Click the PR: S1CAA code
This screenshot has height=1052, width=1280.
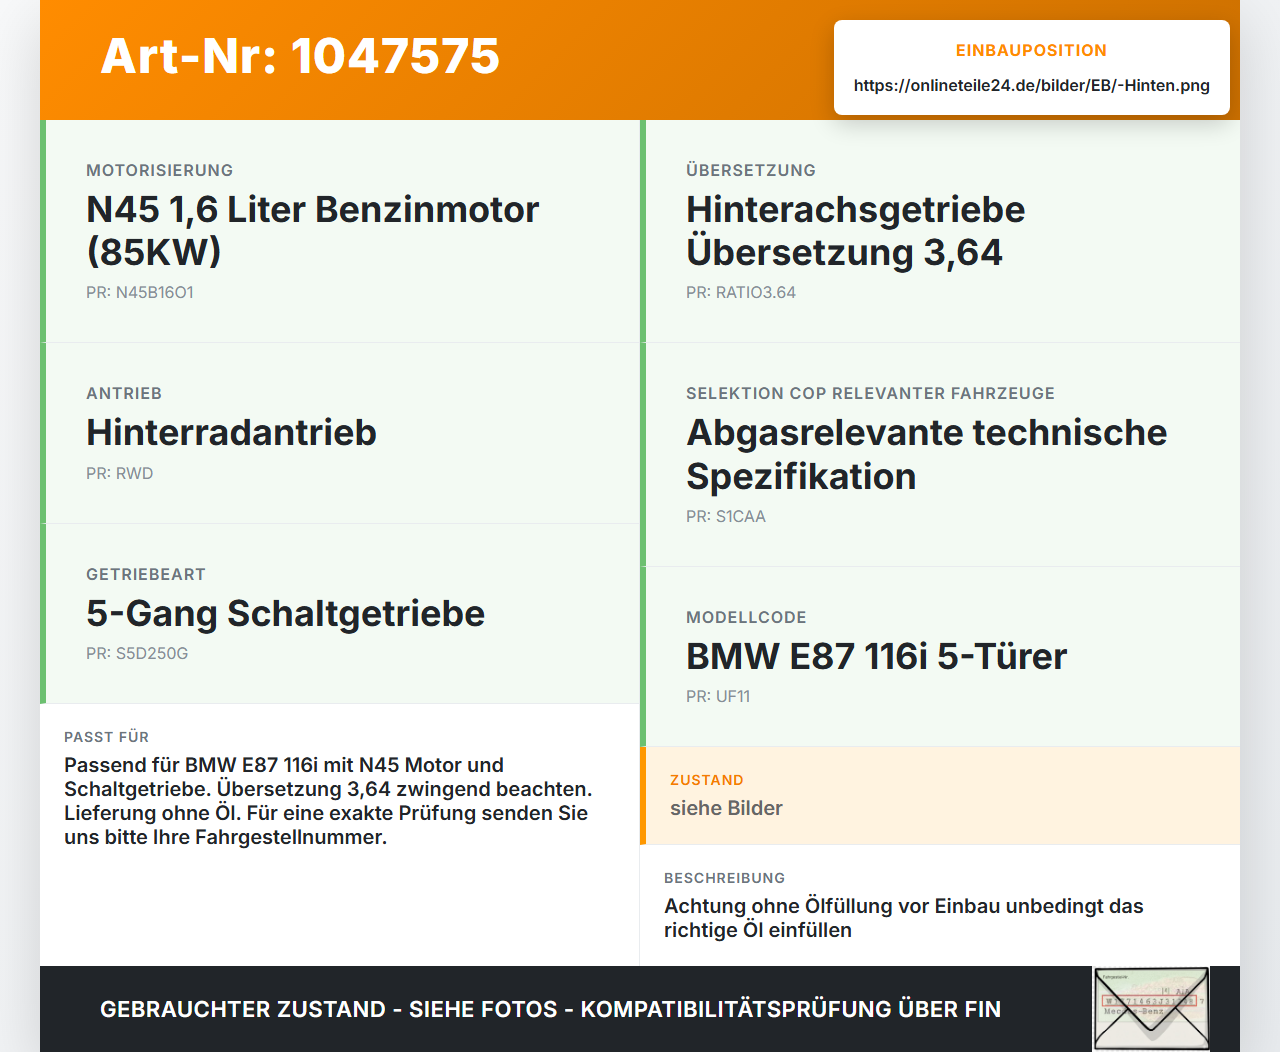pos(726,516)
